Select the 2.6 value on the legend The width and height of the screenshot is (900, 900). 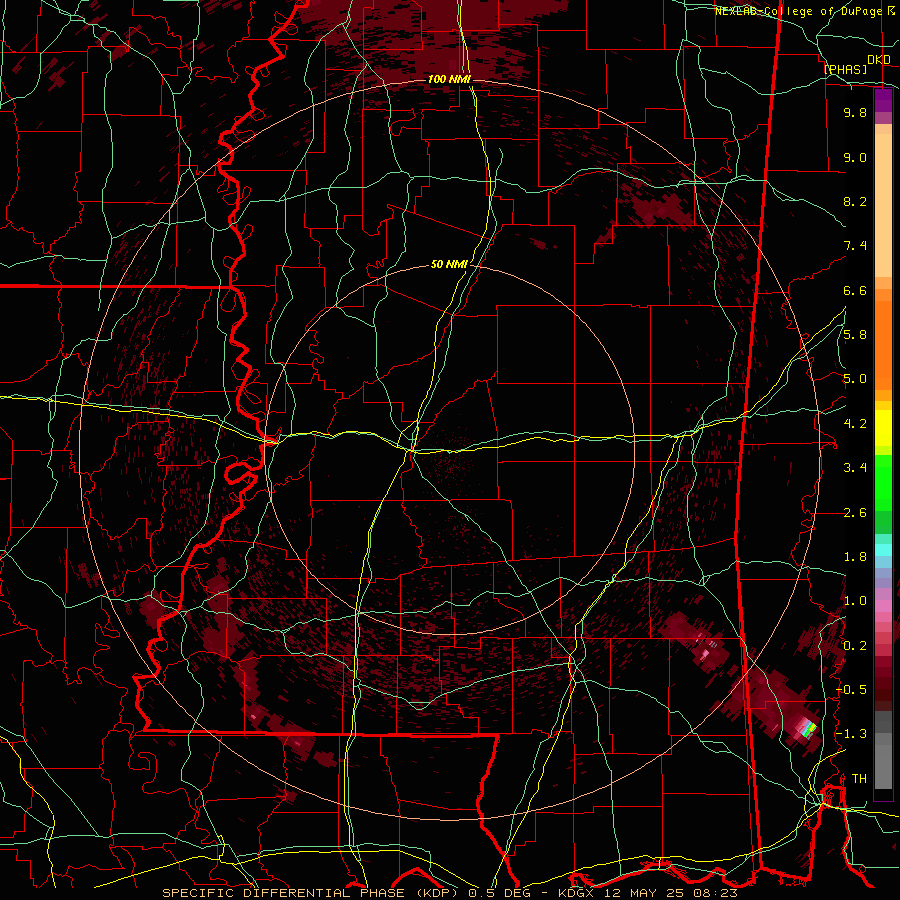click(x=855, y=513)
